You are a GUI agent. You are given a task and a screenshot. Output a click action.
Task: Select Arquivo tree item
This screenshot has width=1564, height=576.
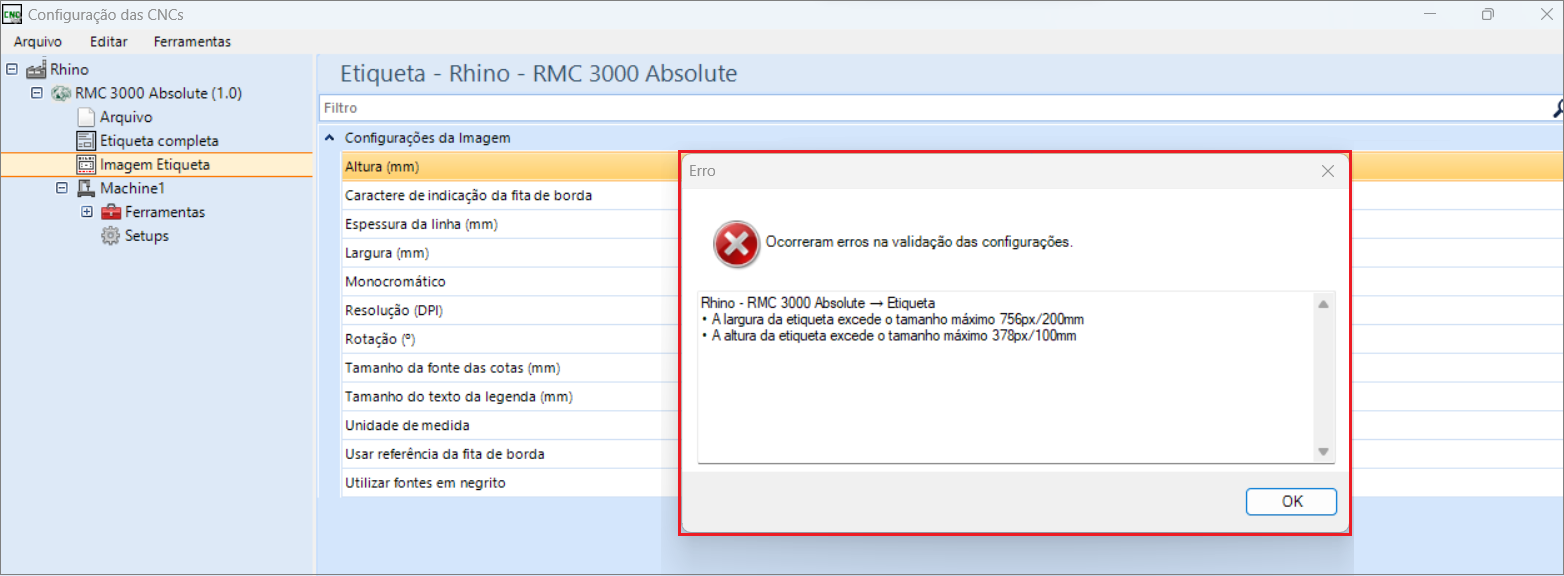[126, 117]
